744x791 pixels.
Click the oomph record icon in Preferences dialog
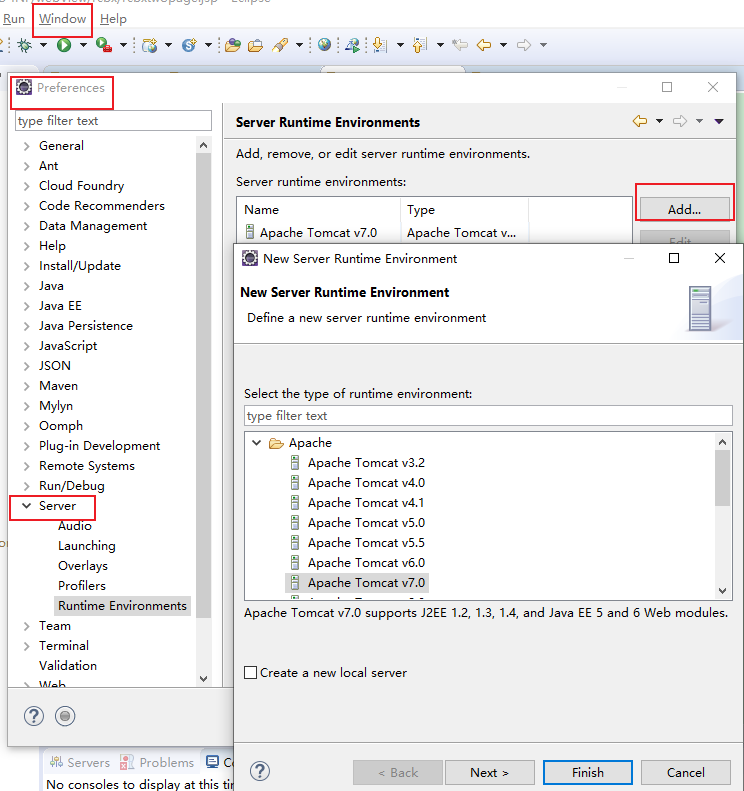pos(65,716)
